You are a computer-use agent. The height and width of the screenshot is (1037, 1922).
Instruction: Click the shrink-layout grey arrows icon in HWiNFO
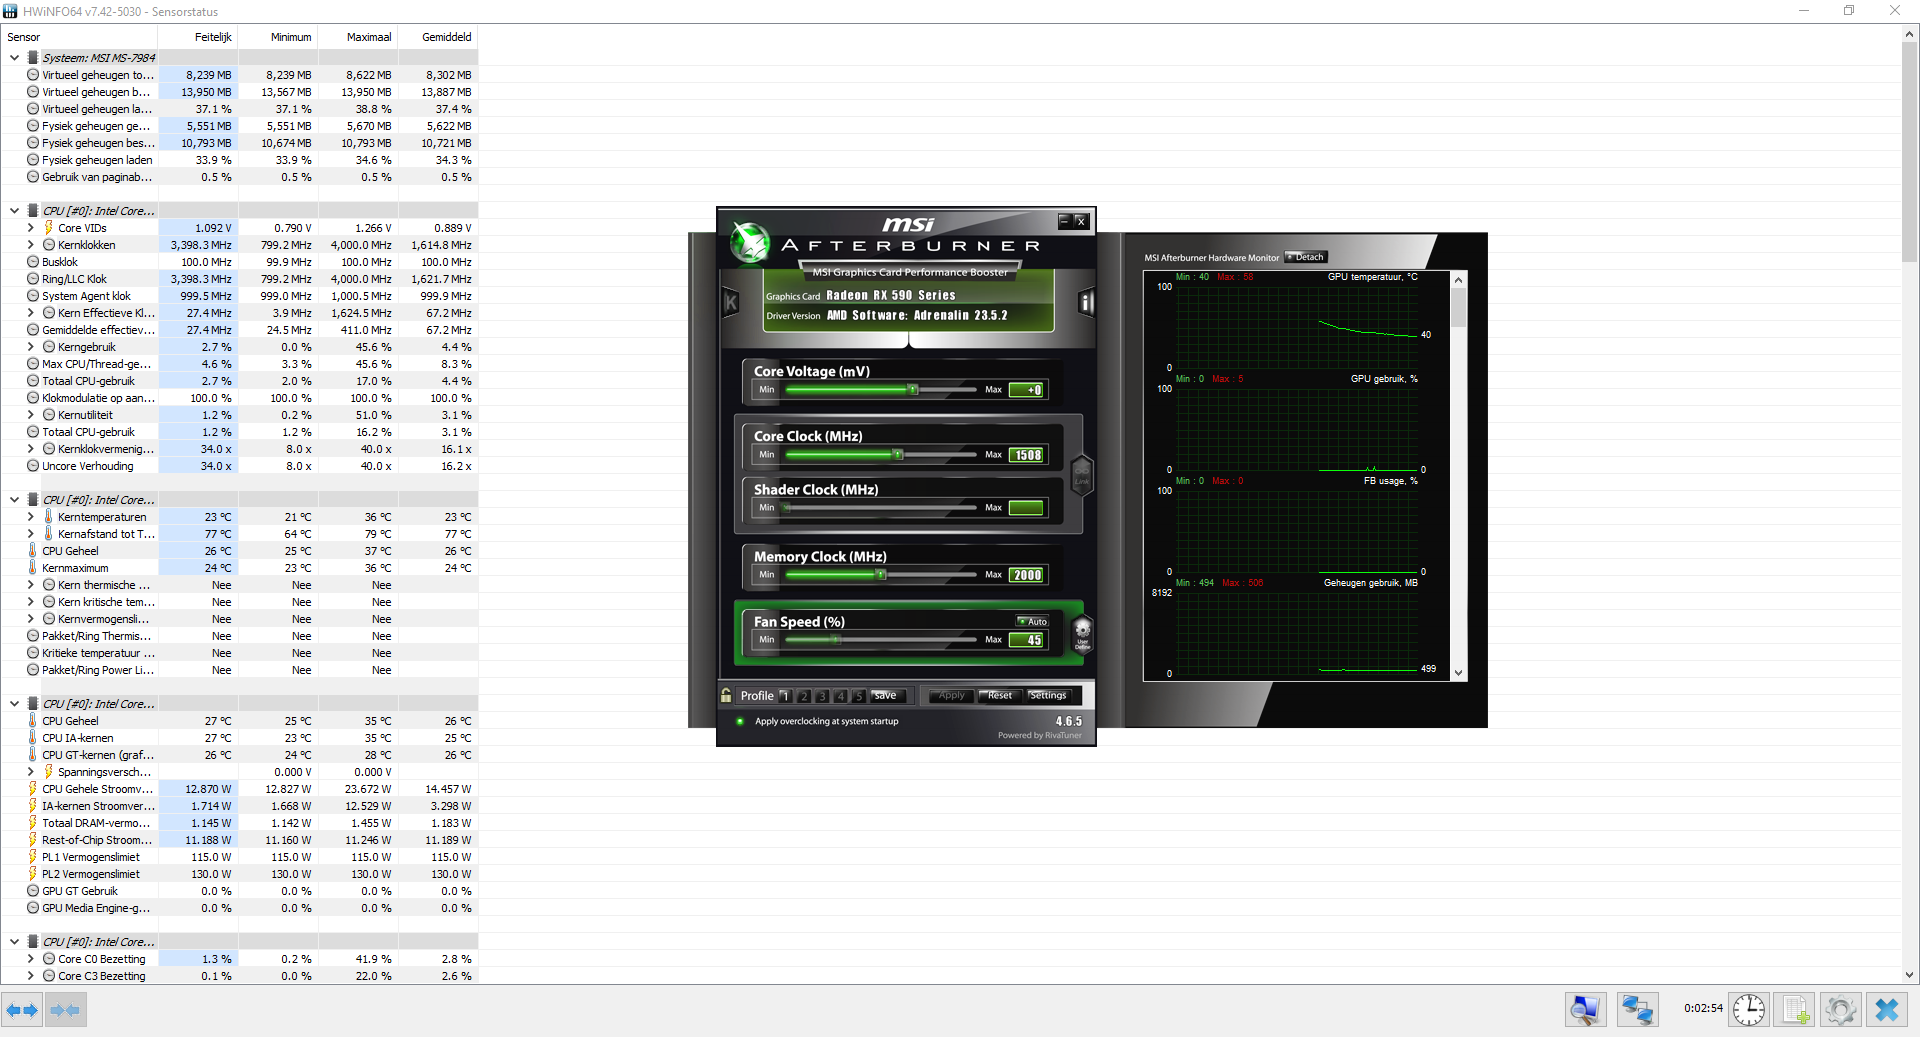pos(65,1010)
